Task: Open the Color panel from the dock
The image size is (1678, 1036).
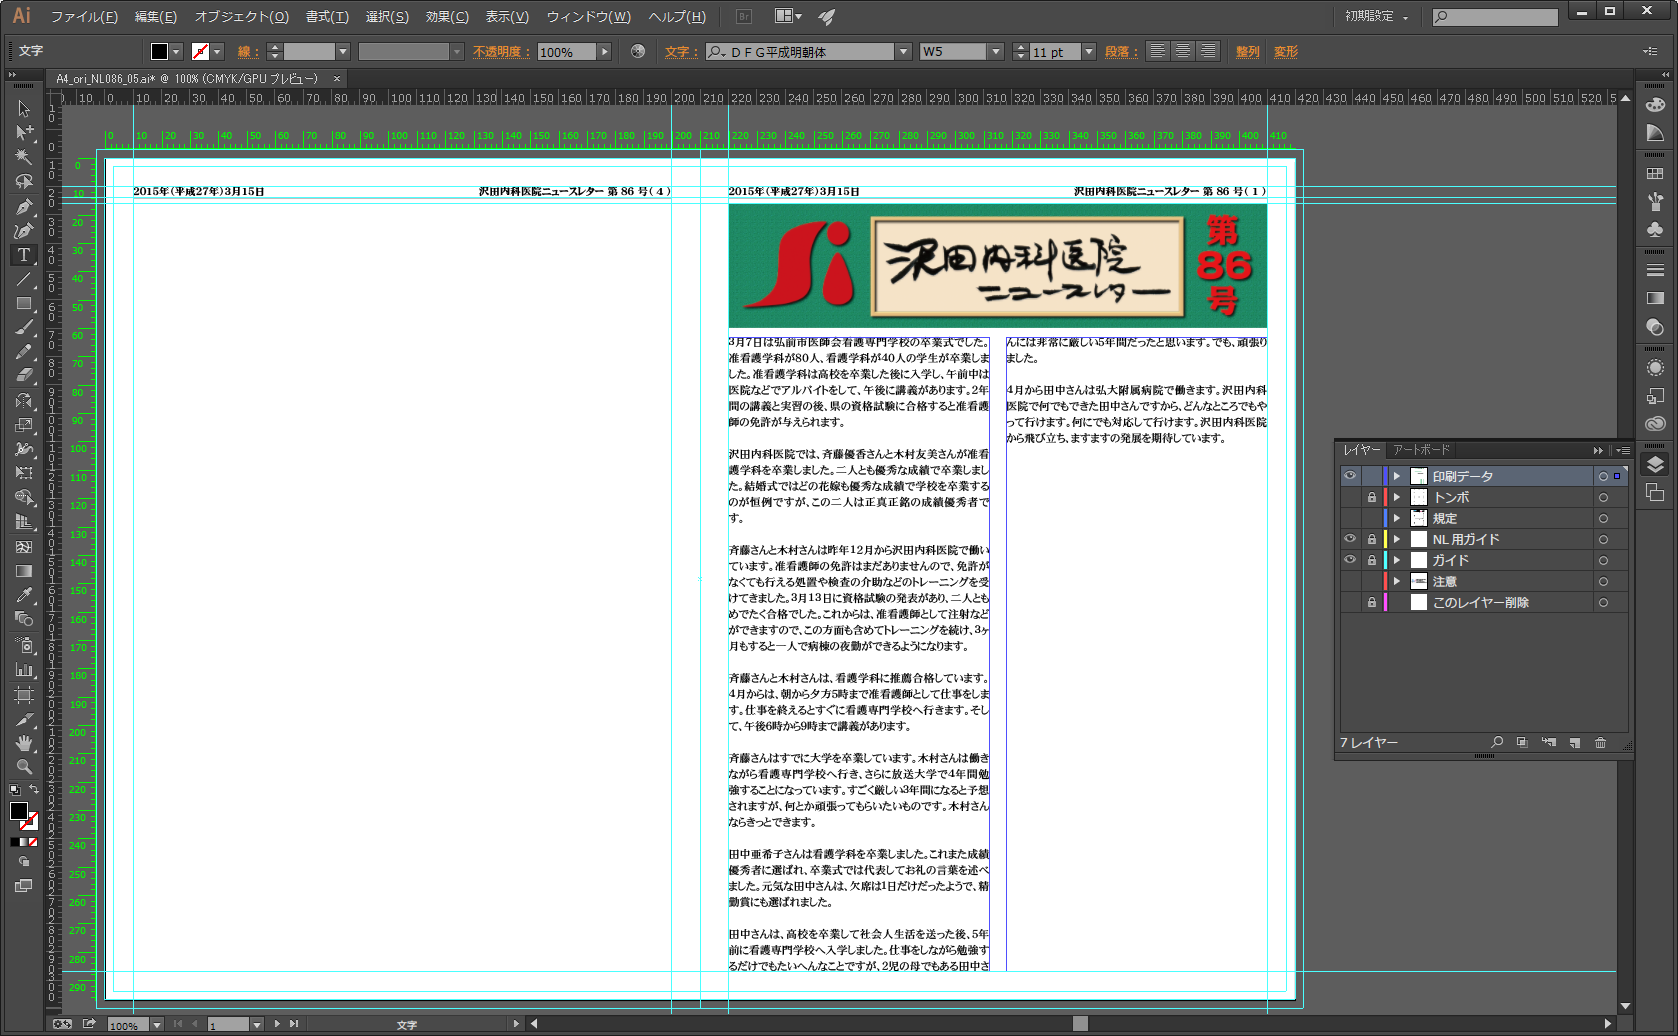Action: click(x=1655, y=104)
